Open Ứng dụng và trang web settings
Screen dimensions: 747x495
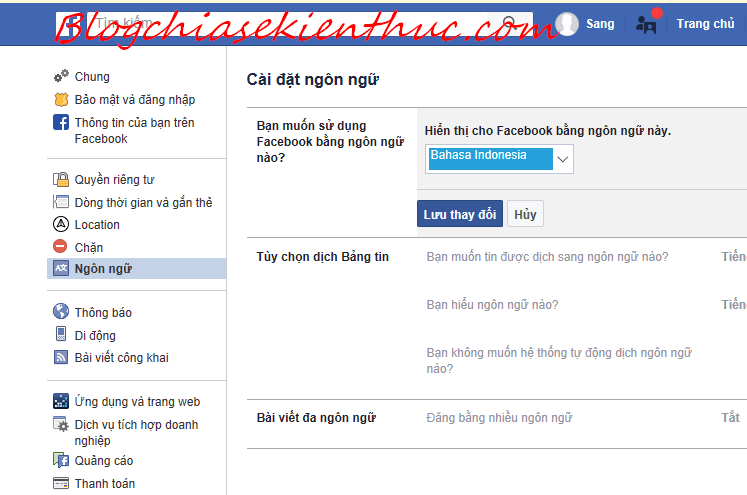(x=137, y=402)
